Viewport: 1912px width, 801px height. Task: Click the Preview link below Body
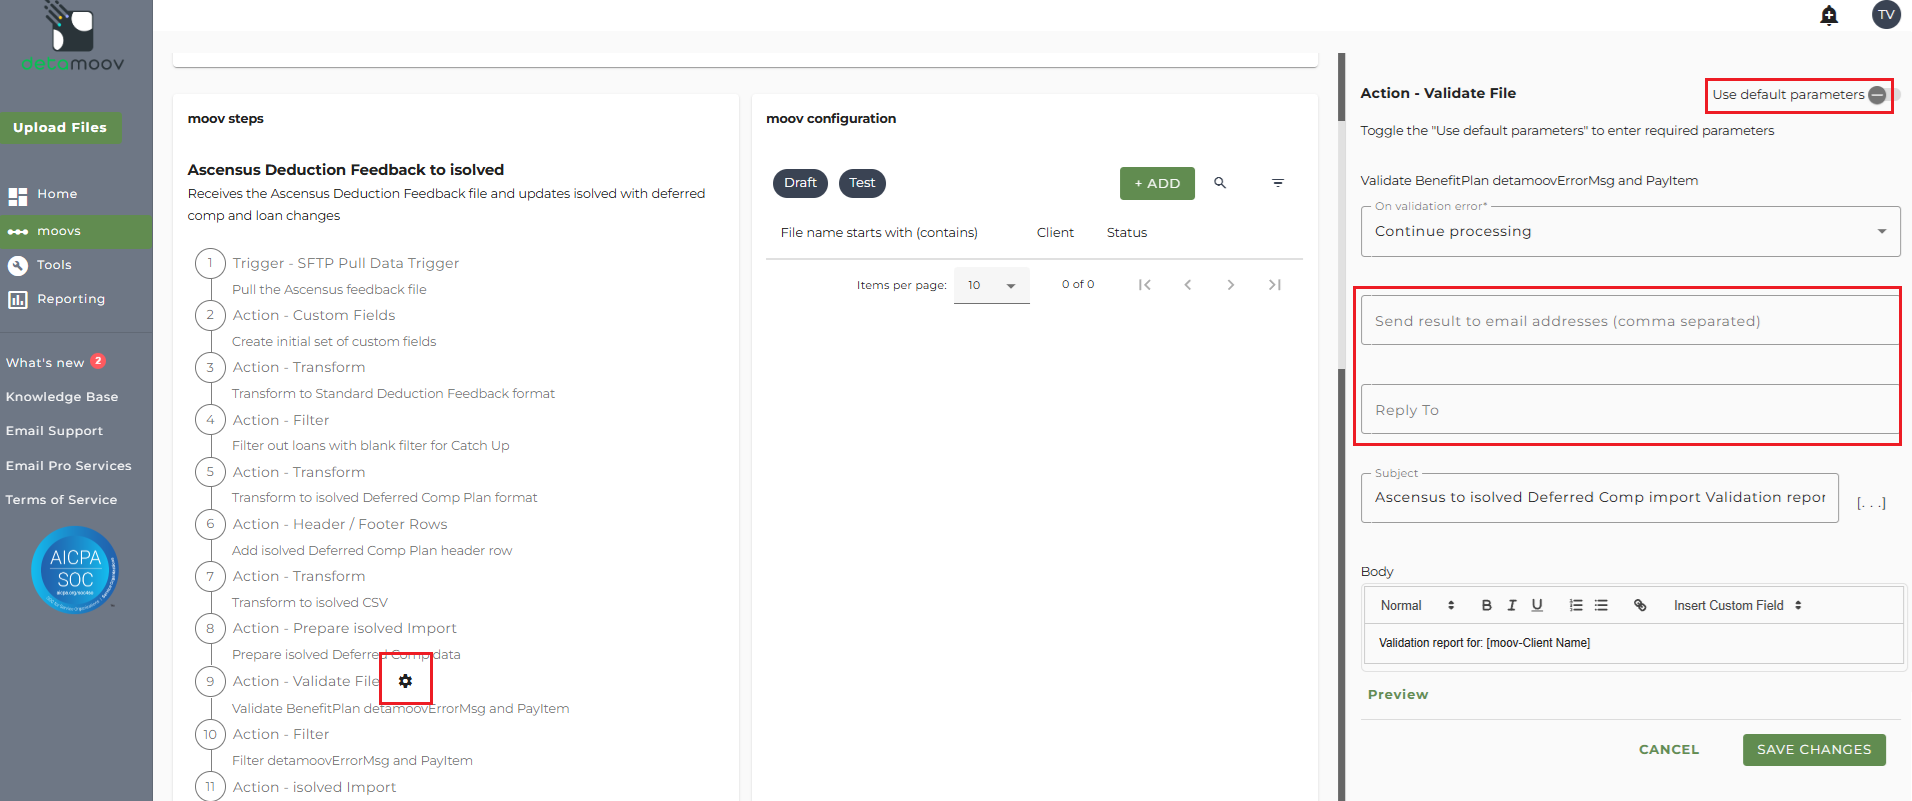pos(1397,694)
